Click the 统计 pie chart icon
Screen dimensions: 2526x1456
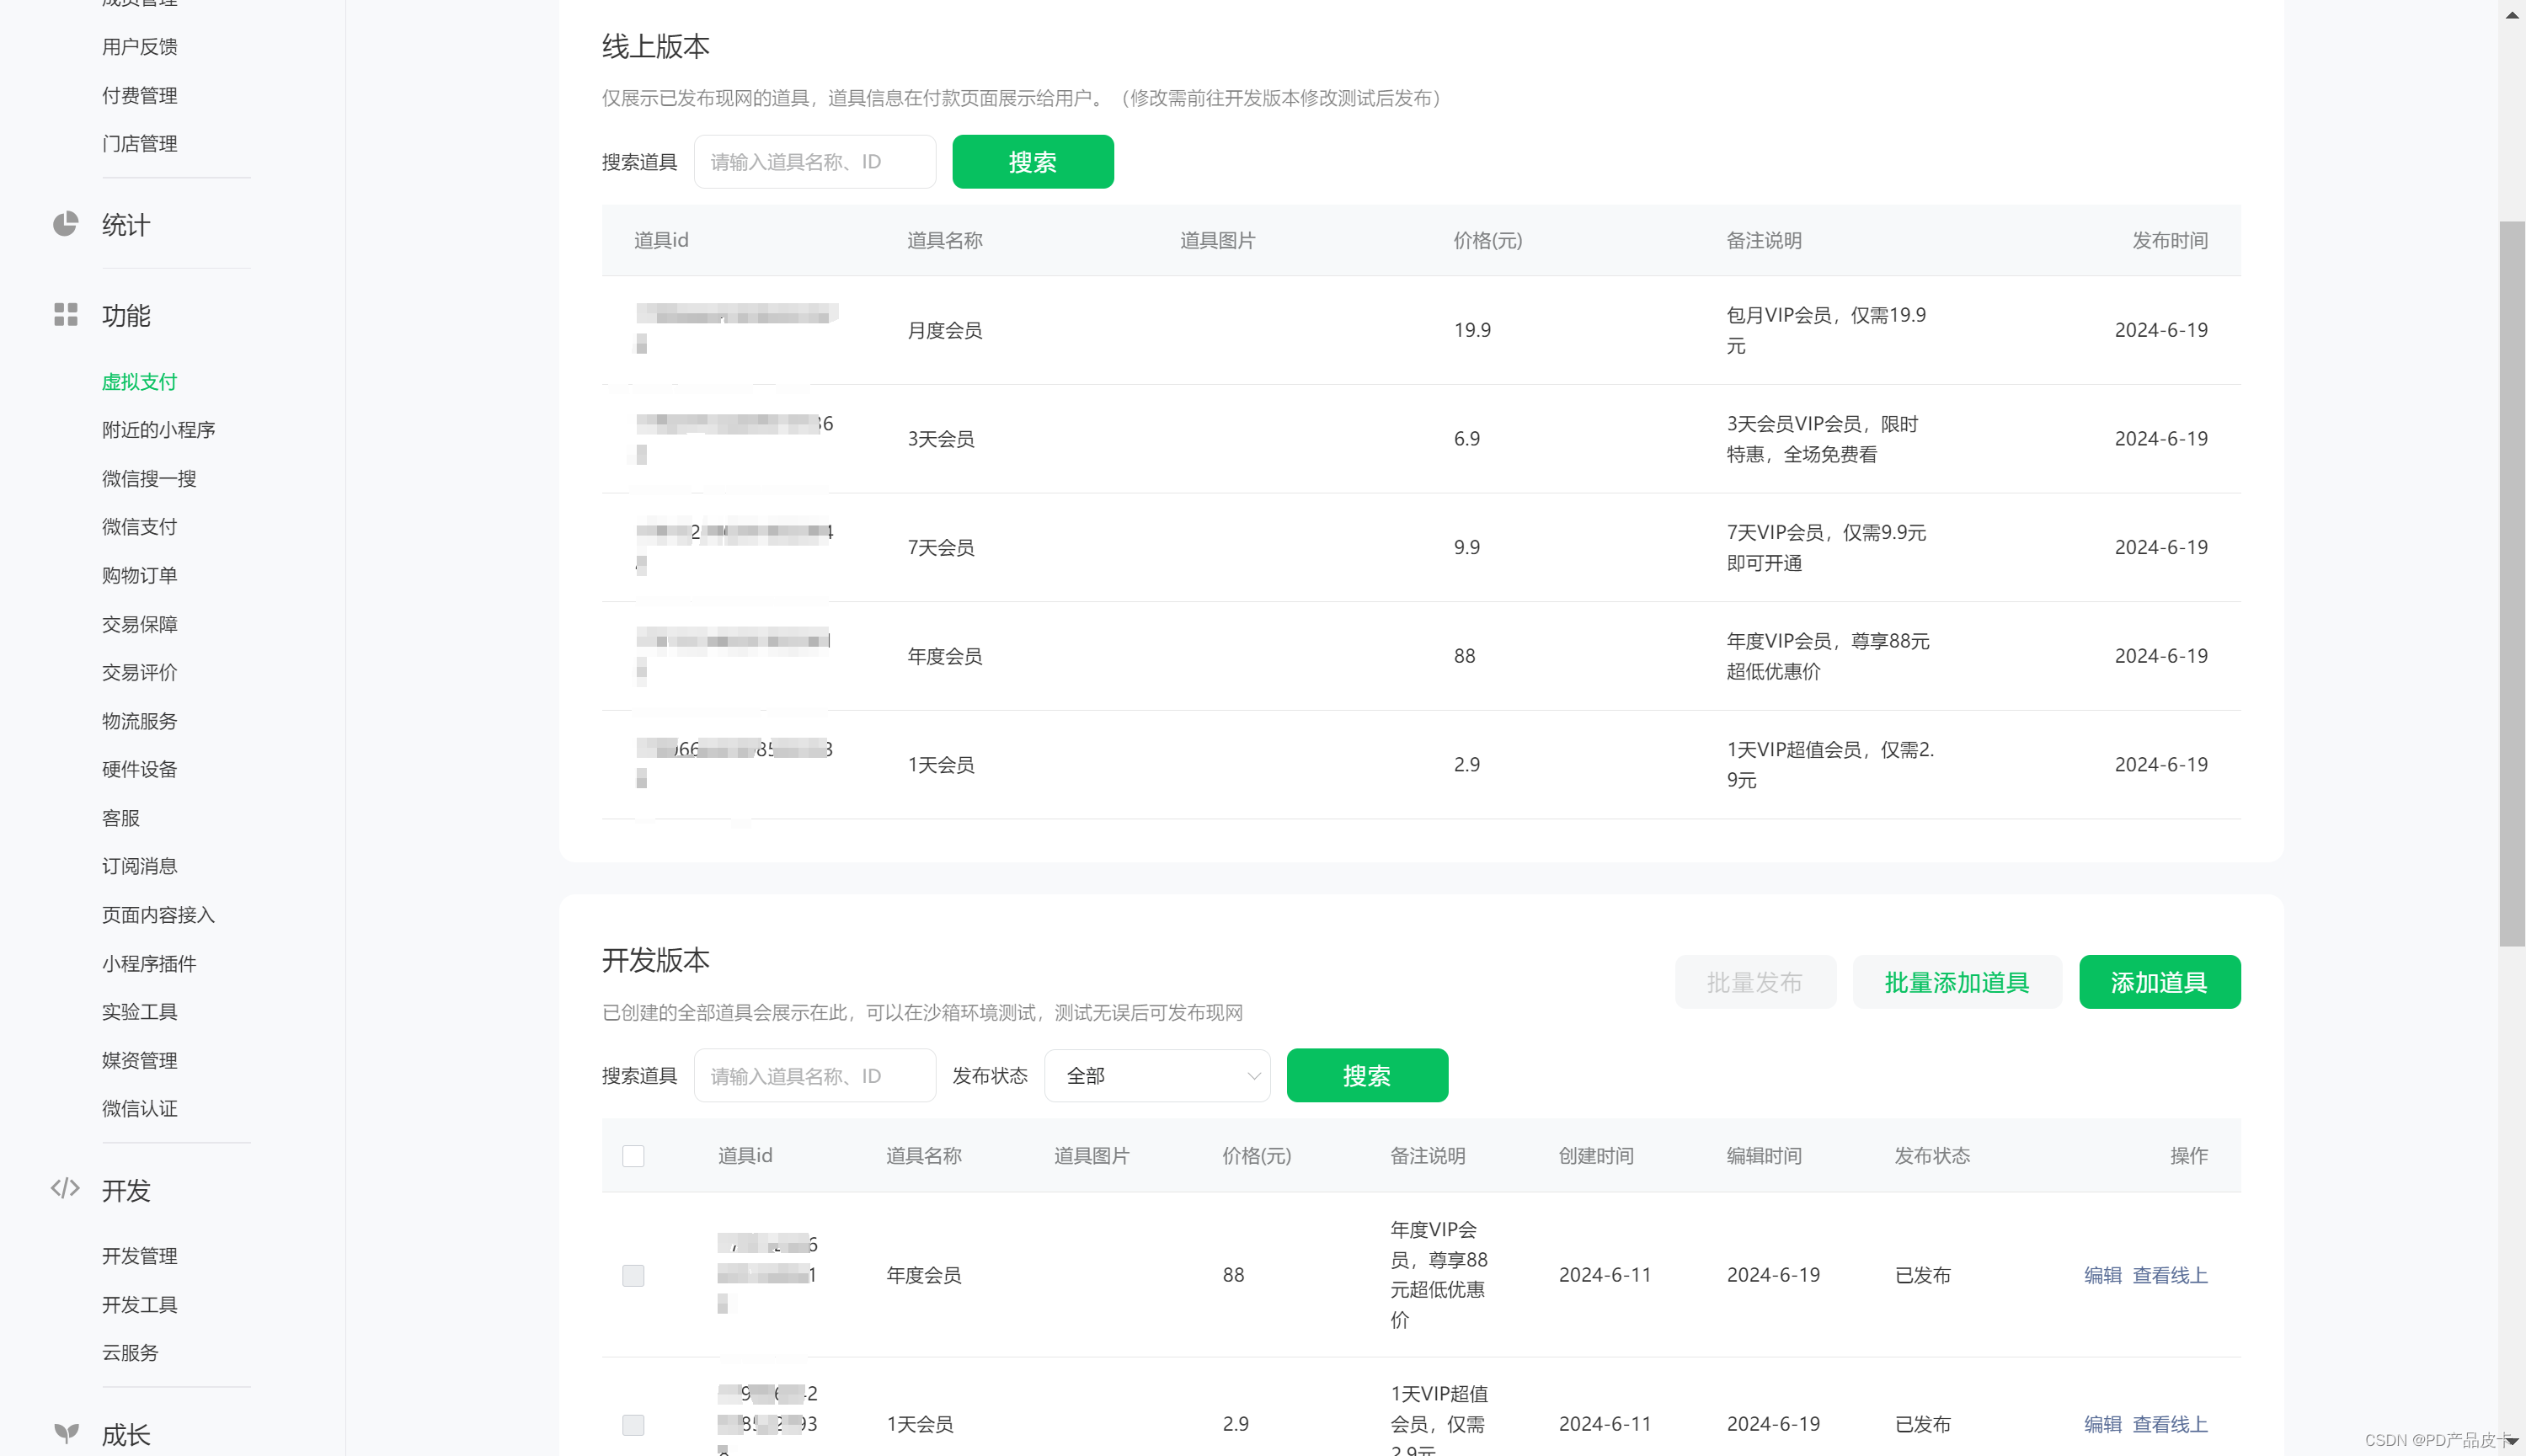pos(65,224)
